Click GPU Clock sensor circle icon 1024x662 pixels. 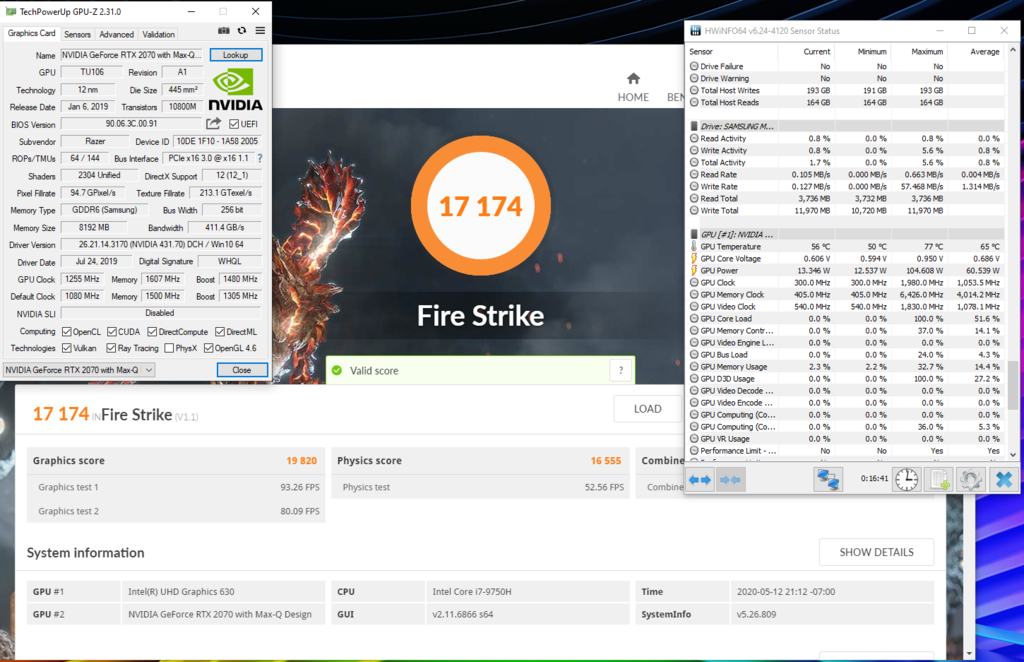click(x=694, y=283)
